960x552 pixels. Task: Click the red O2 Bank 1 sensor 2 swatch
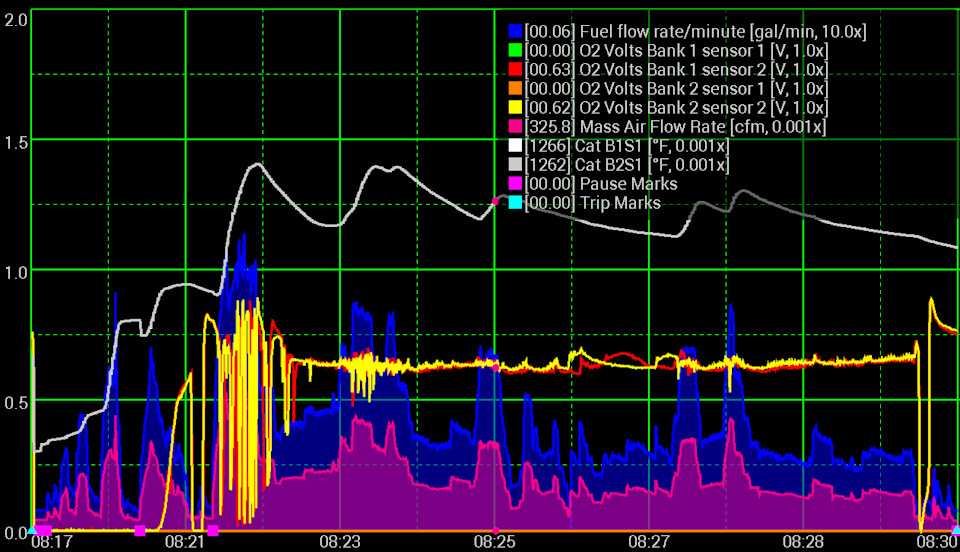516,69
